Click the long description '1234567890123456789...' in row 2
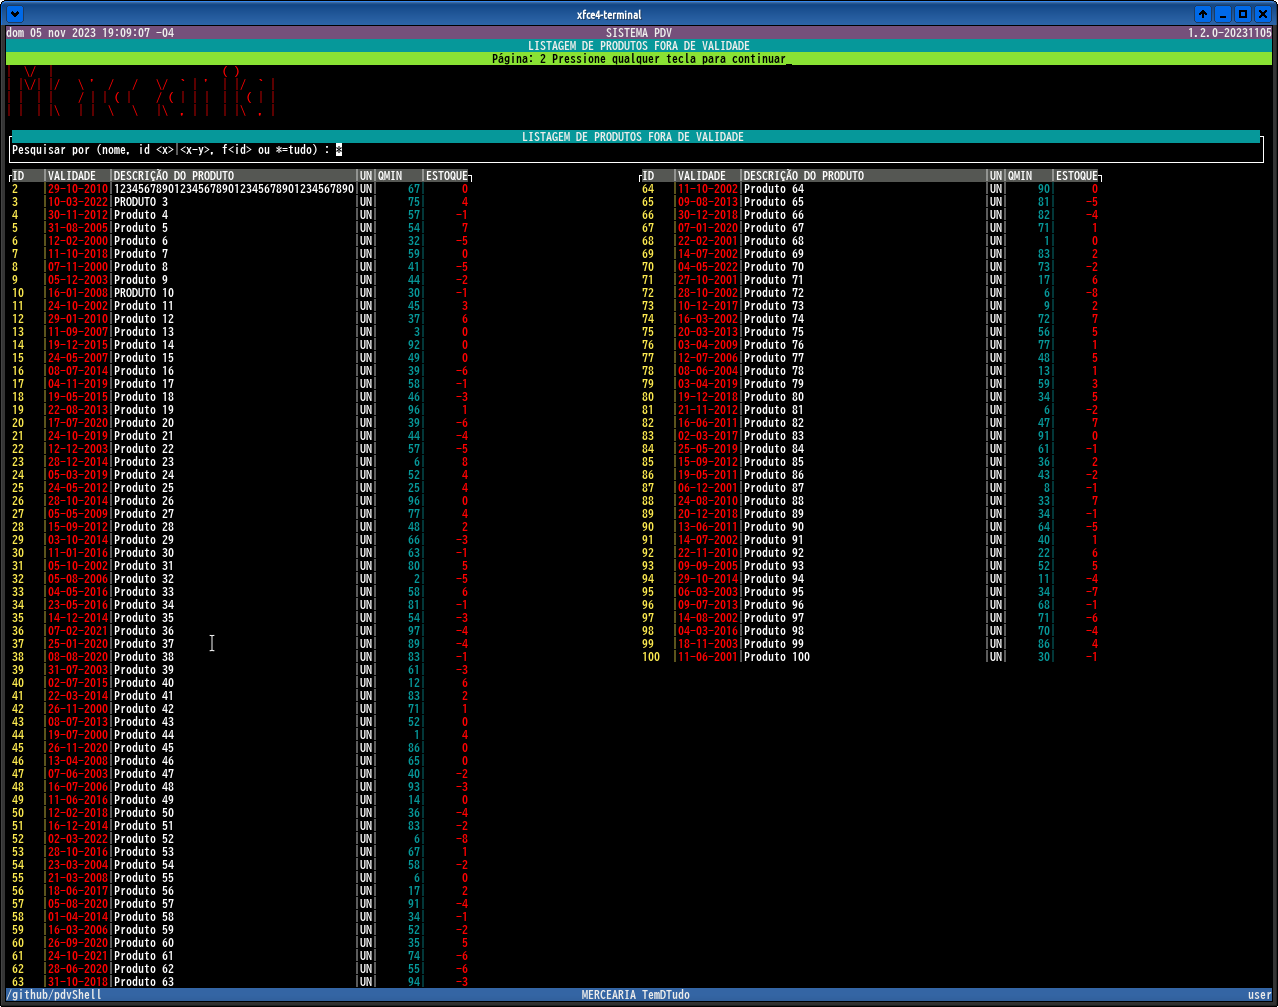The height and width of the screenshot is (1007, 1278). (x=234, y=189)
